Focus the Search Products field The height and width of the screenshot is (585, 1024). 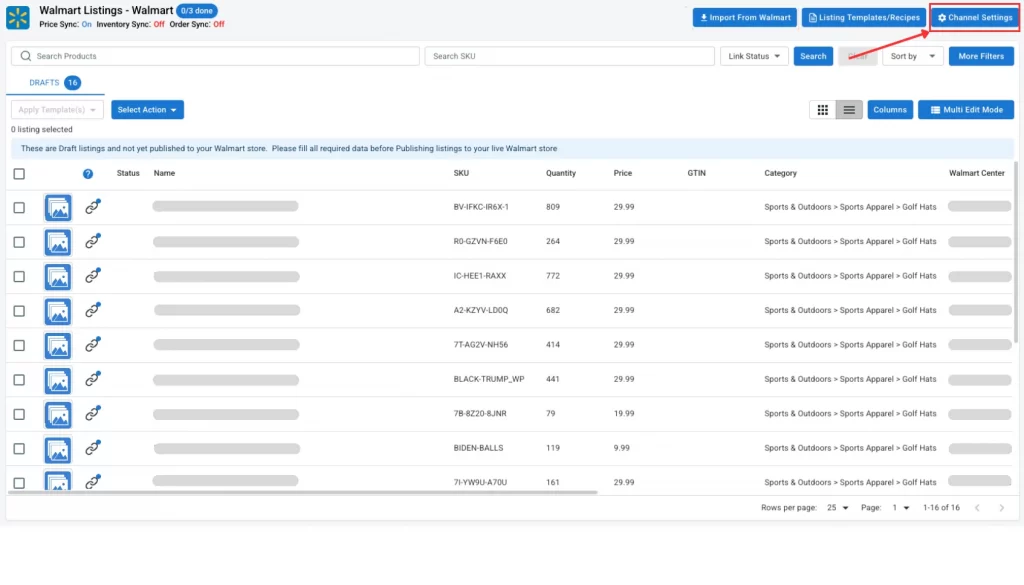coord(215,56)
